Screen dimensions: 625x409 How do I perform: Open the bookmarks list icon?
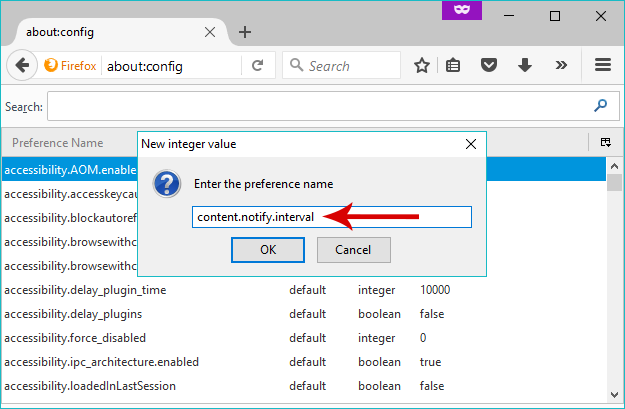pyautogui.click(x=453, y=65)
